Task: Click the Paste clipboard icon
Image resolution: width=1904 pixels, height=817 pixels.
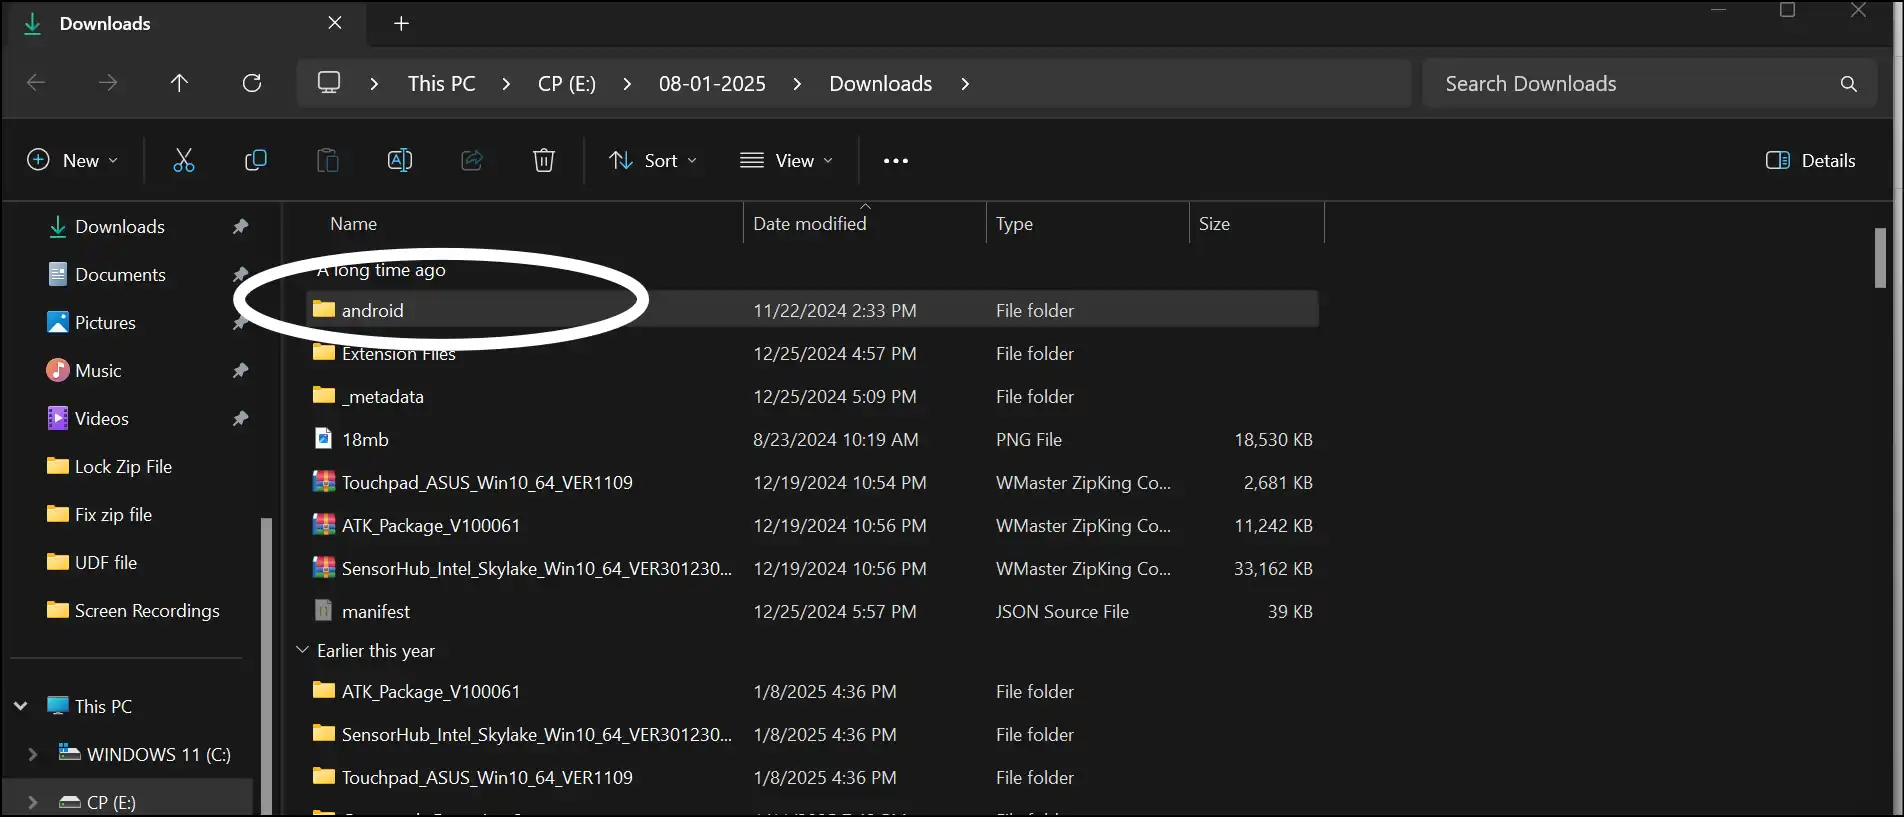Action: [x=328, y=160]
